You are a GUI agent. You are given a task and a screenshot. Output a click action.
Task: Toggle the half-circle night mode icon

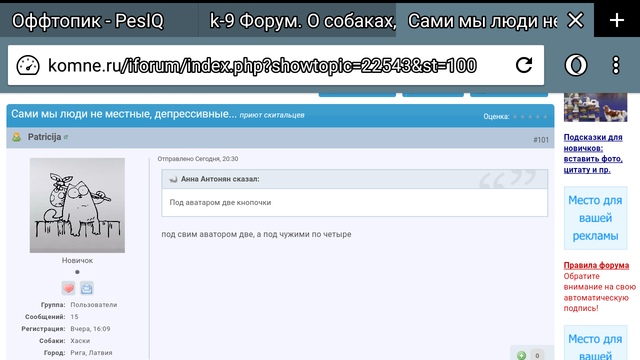(576, 65)
